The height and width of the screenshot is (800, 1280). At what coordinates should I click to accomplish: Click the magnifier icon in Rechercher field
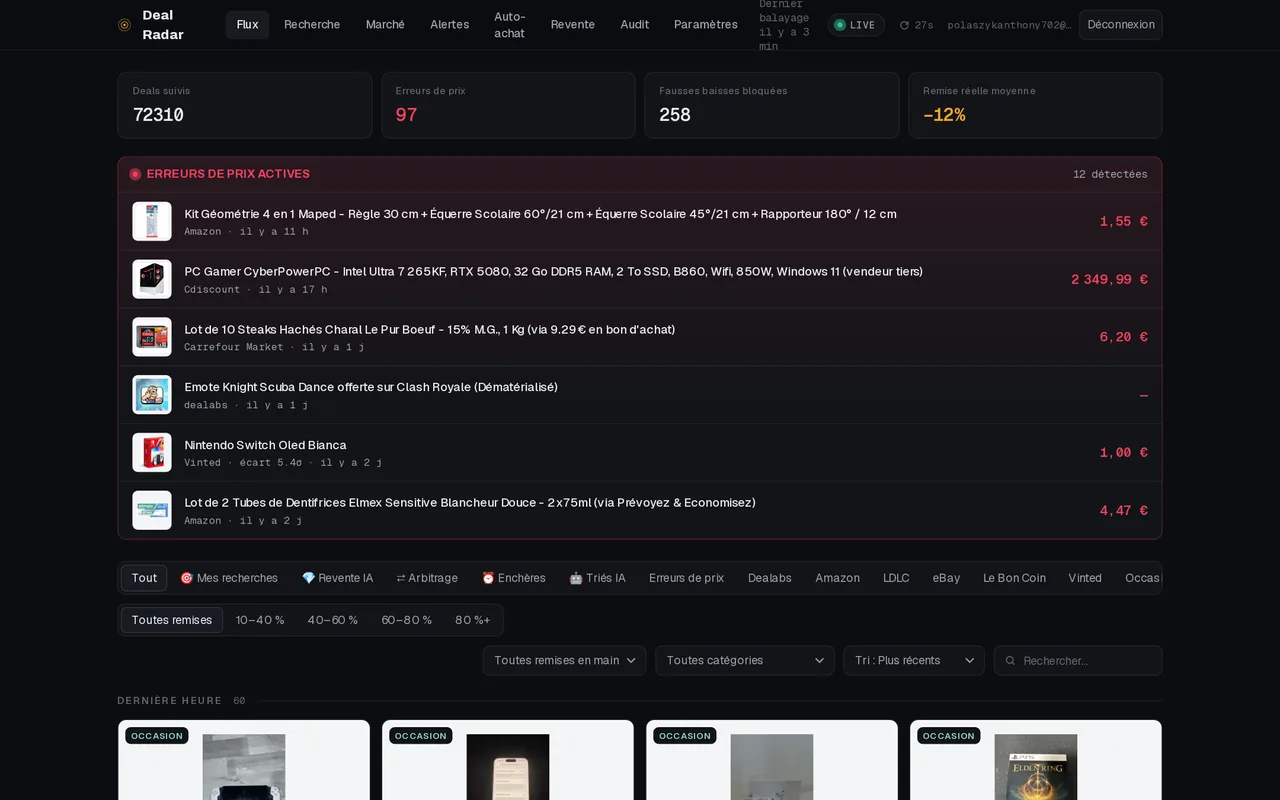[x=1010, y=661]
